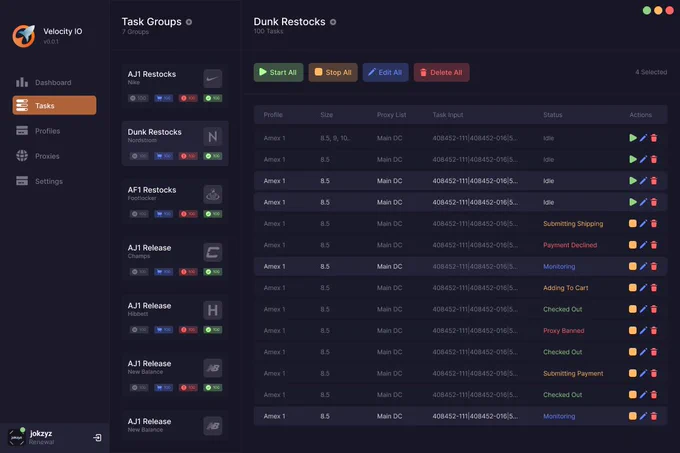This screenshot has width=680, height=453.
Task: Click the Actions column header
Action: point(641,115)
